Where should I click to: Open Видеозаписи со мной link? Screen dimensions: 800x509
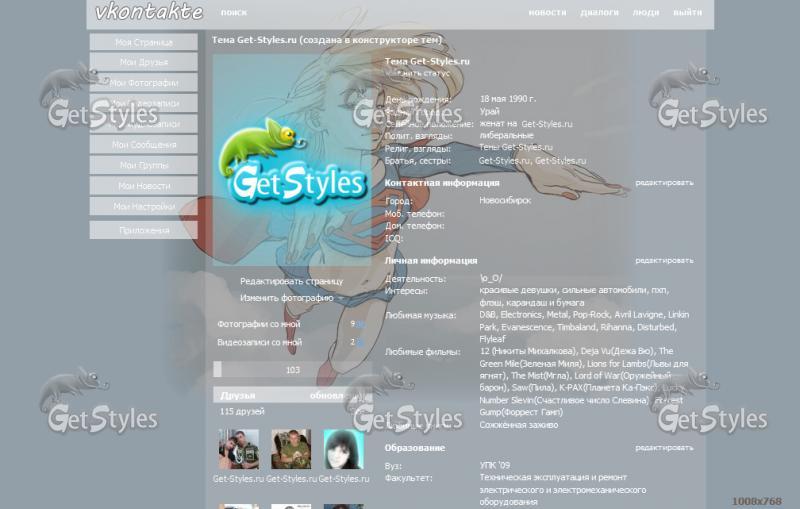[259, 342]
